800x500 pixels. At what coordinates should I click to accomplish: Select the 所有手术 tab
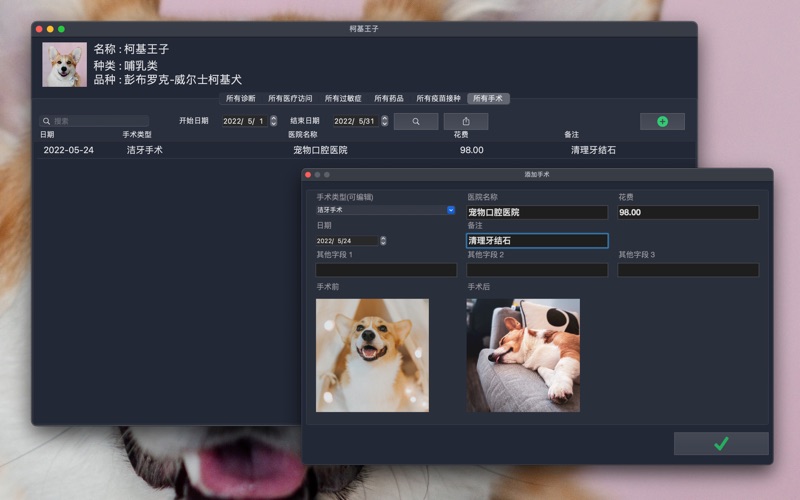click(x=488, y=98)
